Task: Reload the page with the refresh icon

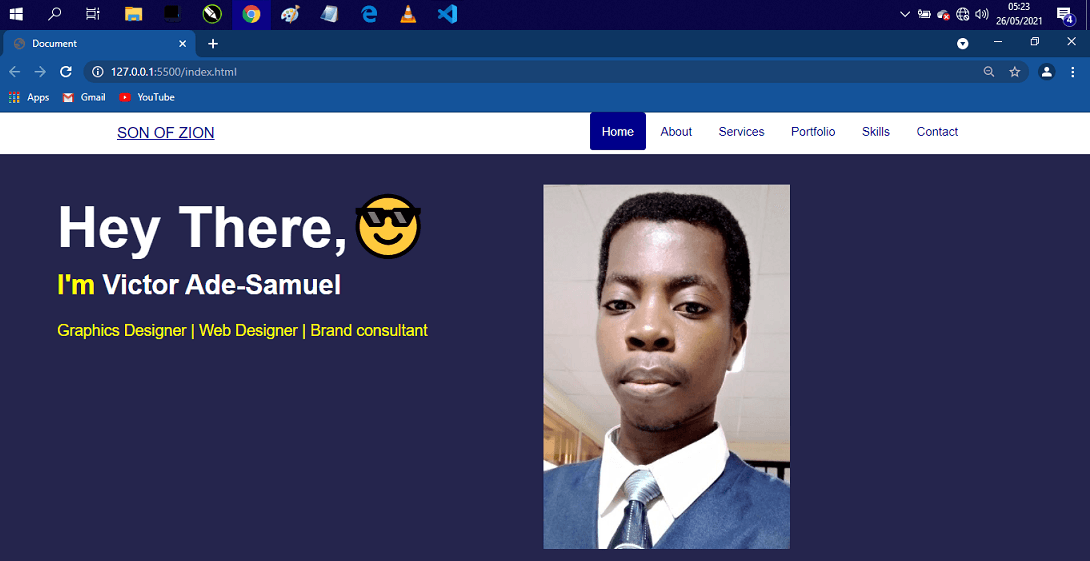Action: [x=66, y=72]
